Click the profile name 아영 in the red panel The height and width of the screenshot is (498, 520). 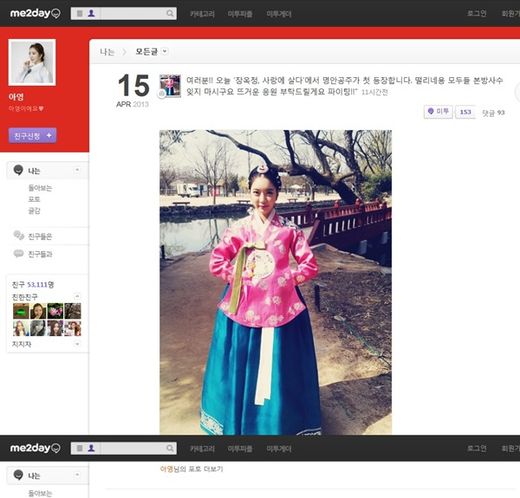tap(16, 97)
